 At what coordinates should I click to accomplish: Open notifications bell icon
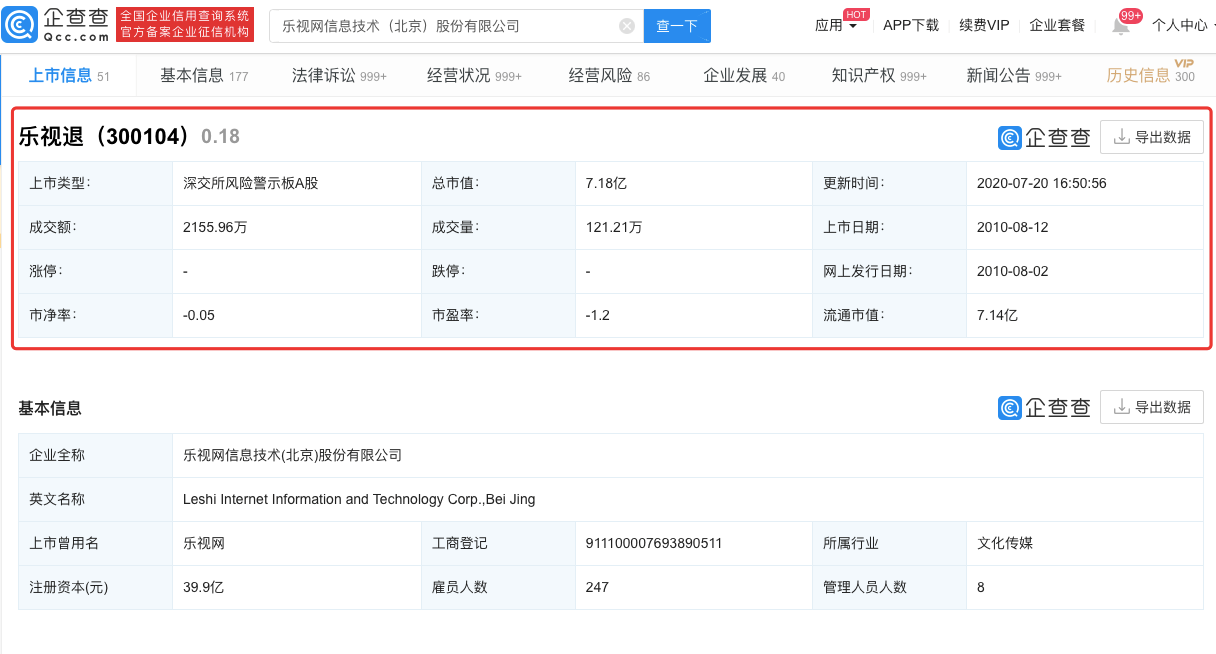(x=1121, y=26)
